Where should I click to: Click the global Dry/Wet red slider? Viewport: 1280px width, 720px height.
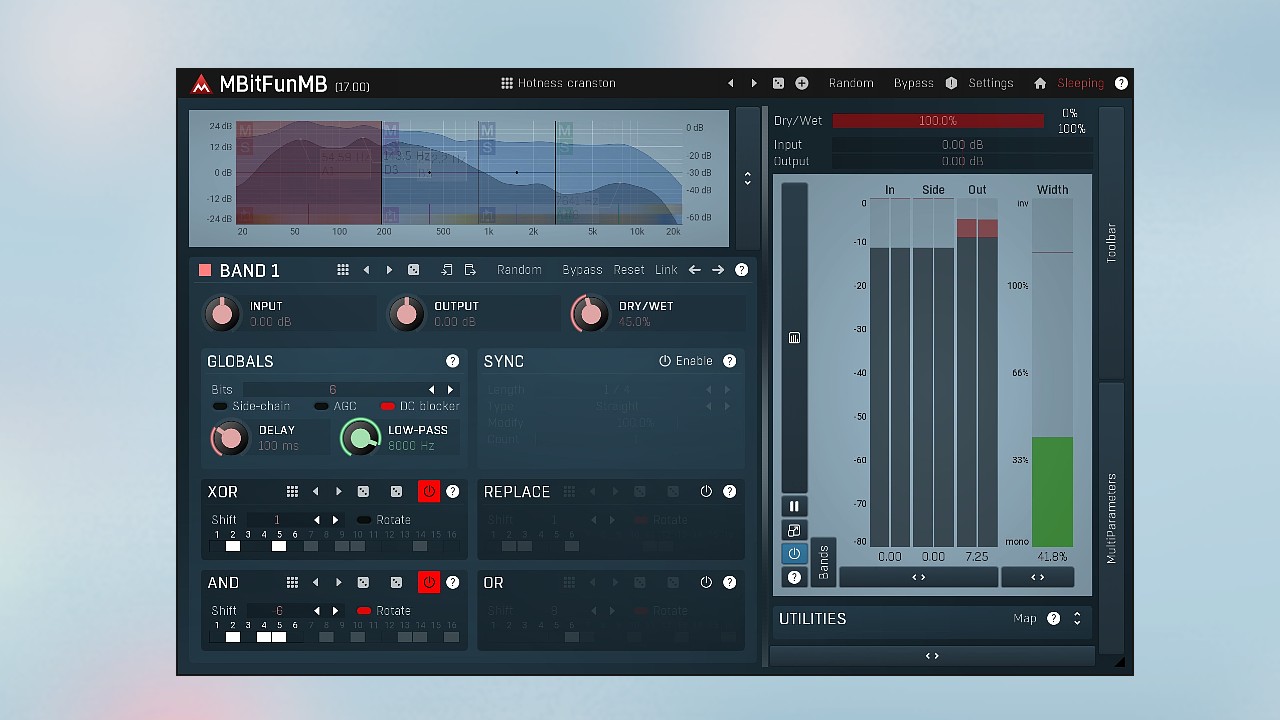[x=938, y=121]
